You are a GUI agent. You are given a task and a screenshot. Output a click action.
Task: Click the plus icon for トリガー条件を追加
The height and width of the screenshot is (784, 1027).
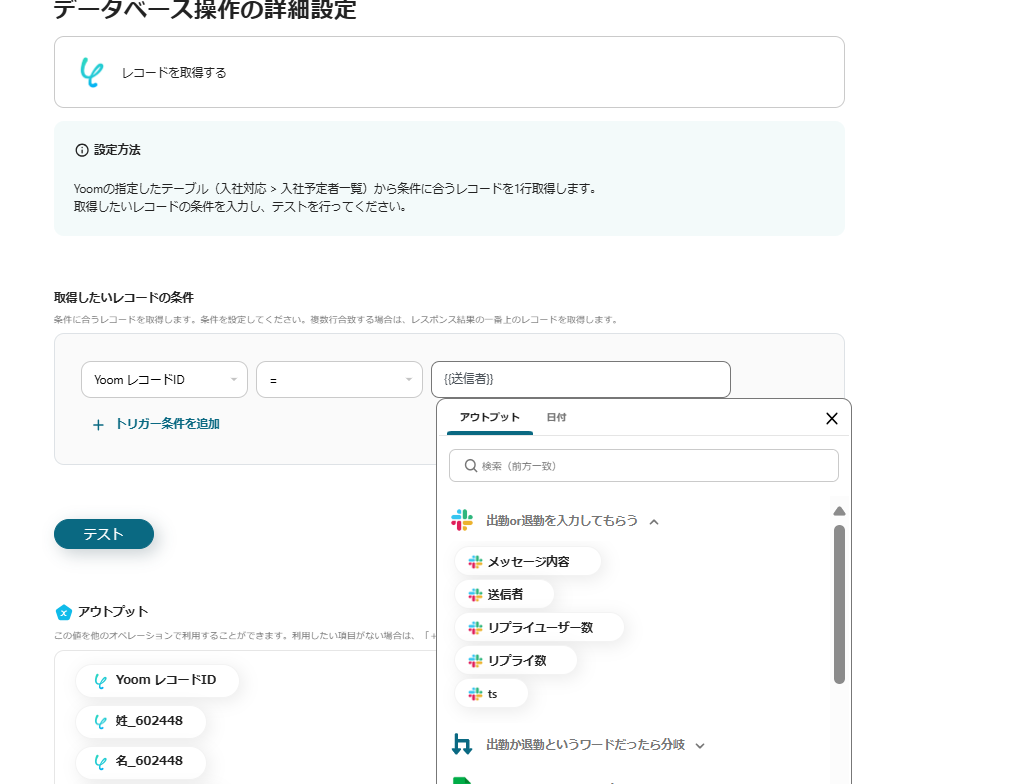click(98, 424)
